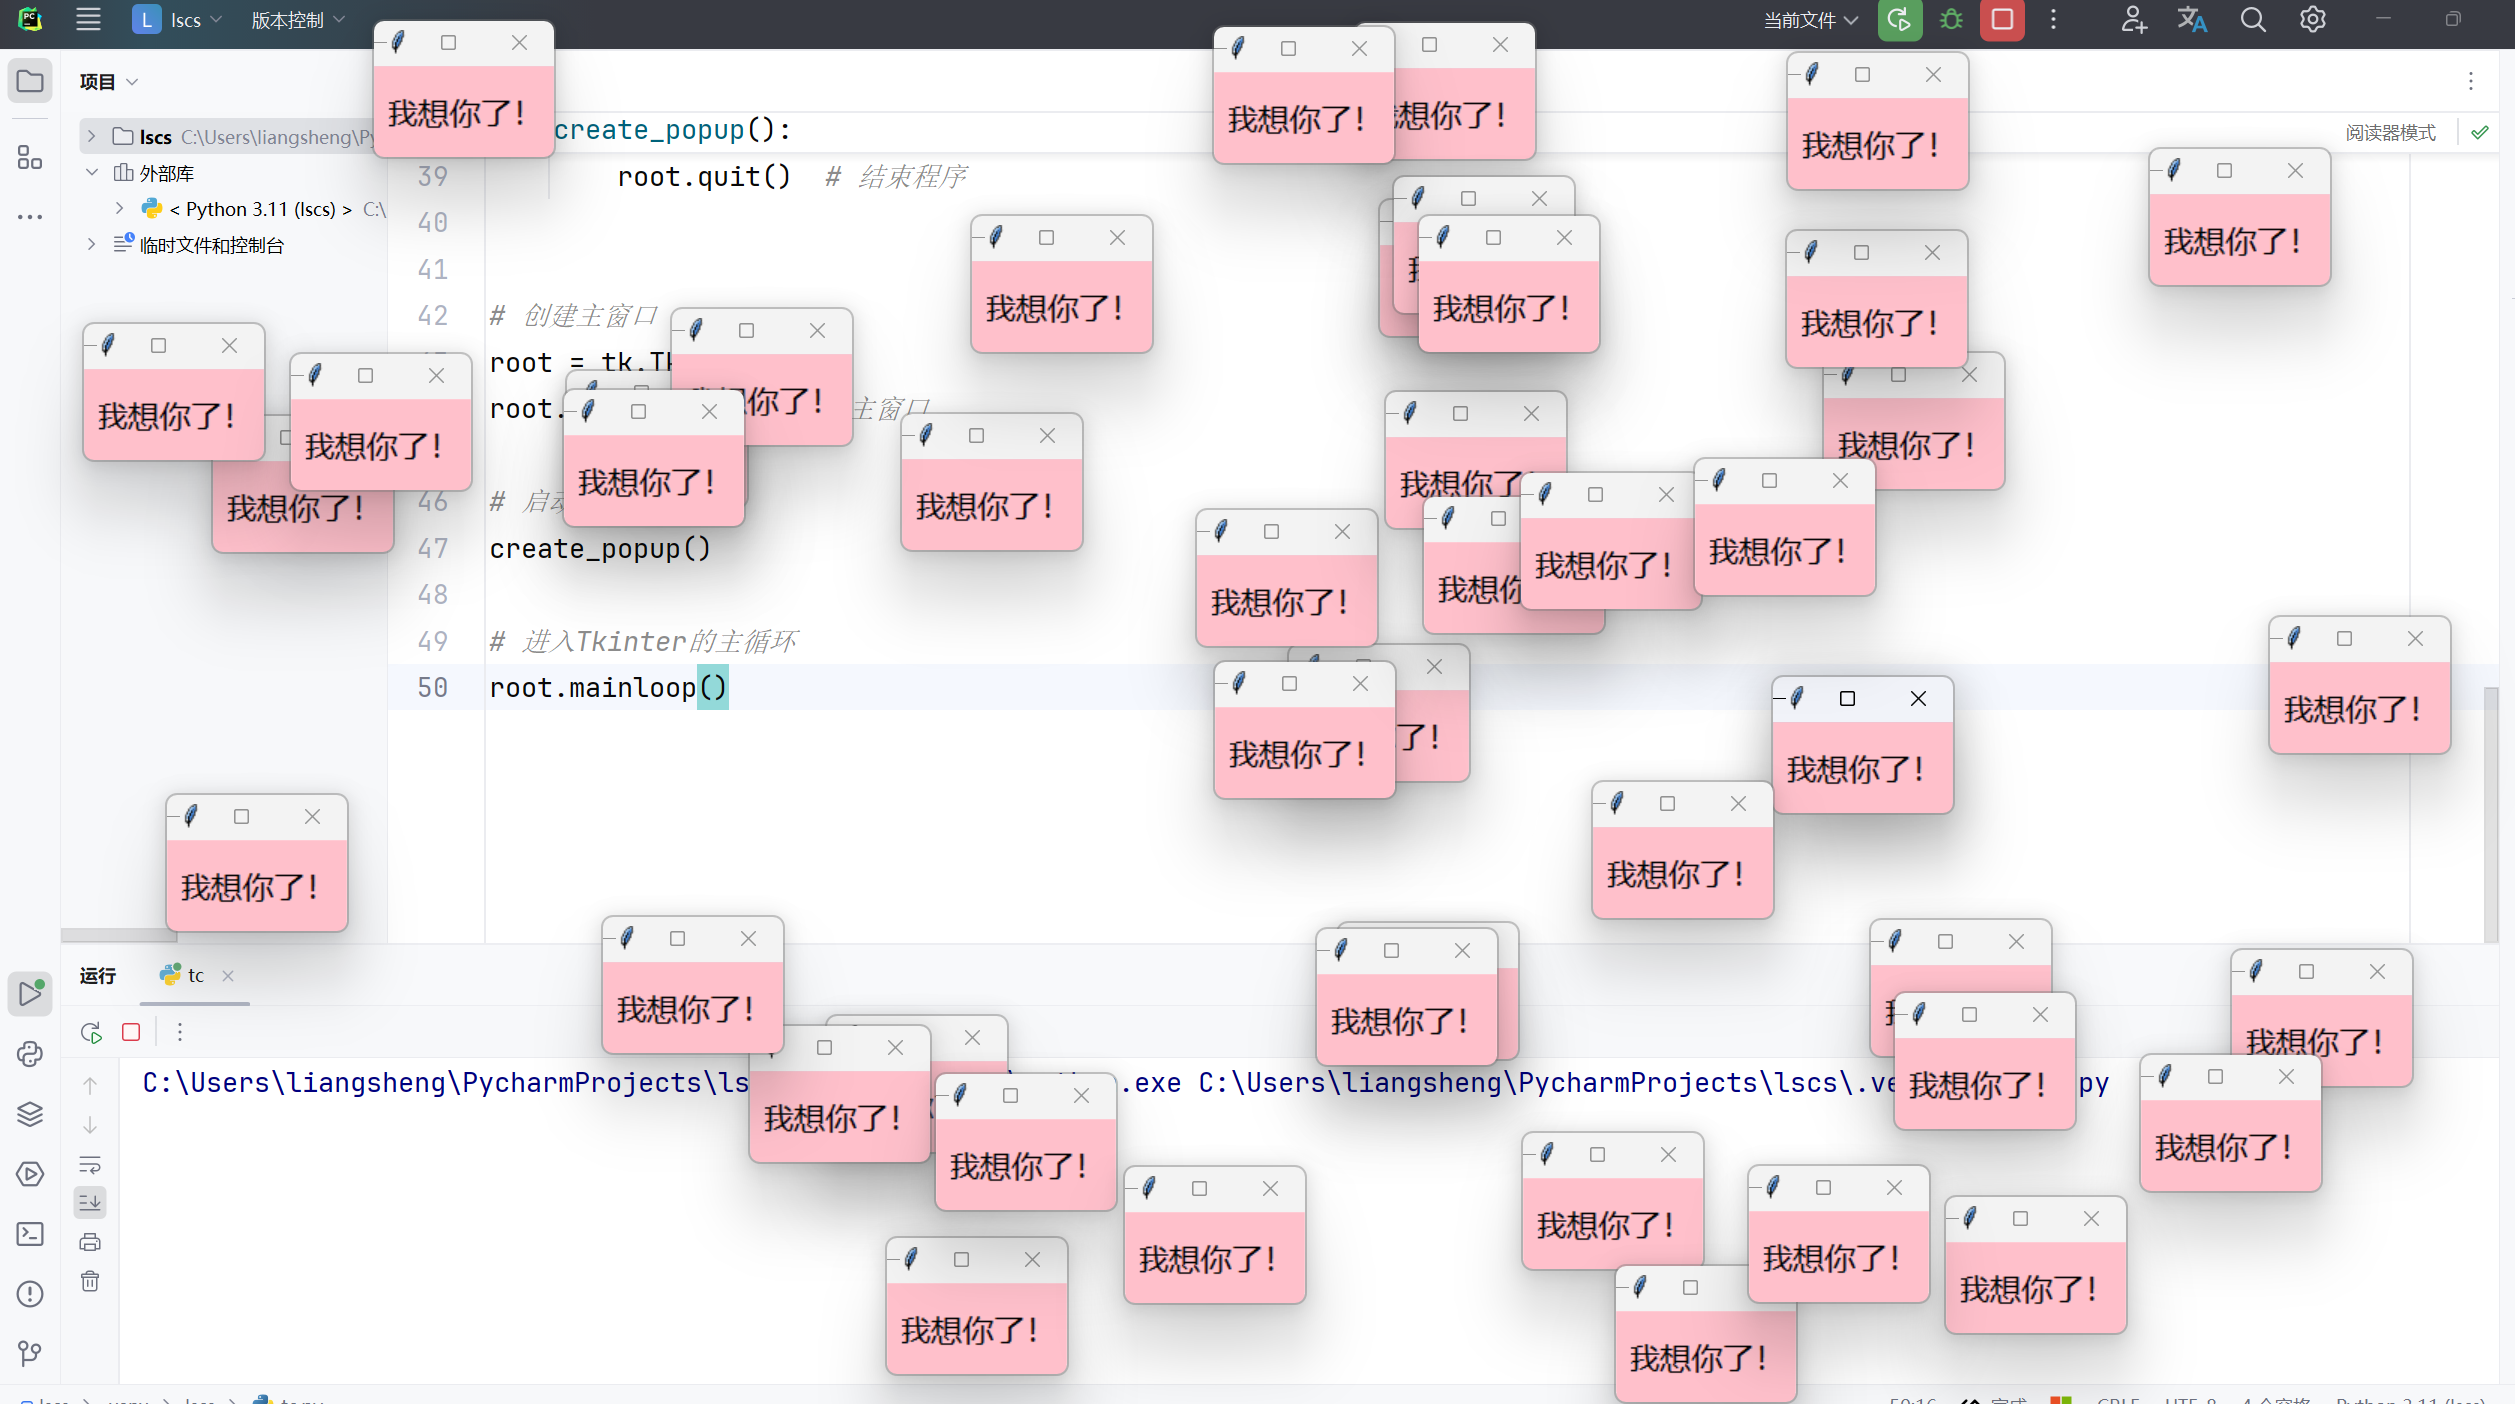2515x1404 pixels.
Task: Select the 运行 Run panel label
Action: 98,975
